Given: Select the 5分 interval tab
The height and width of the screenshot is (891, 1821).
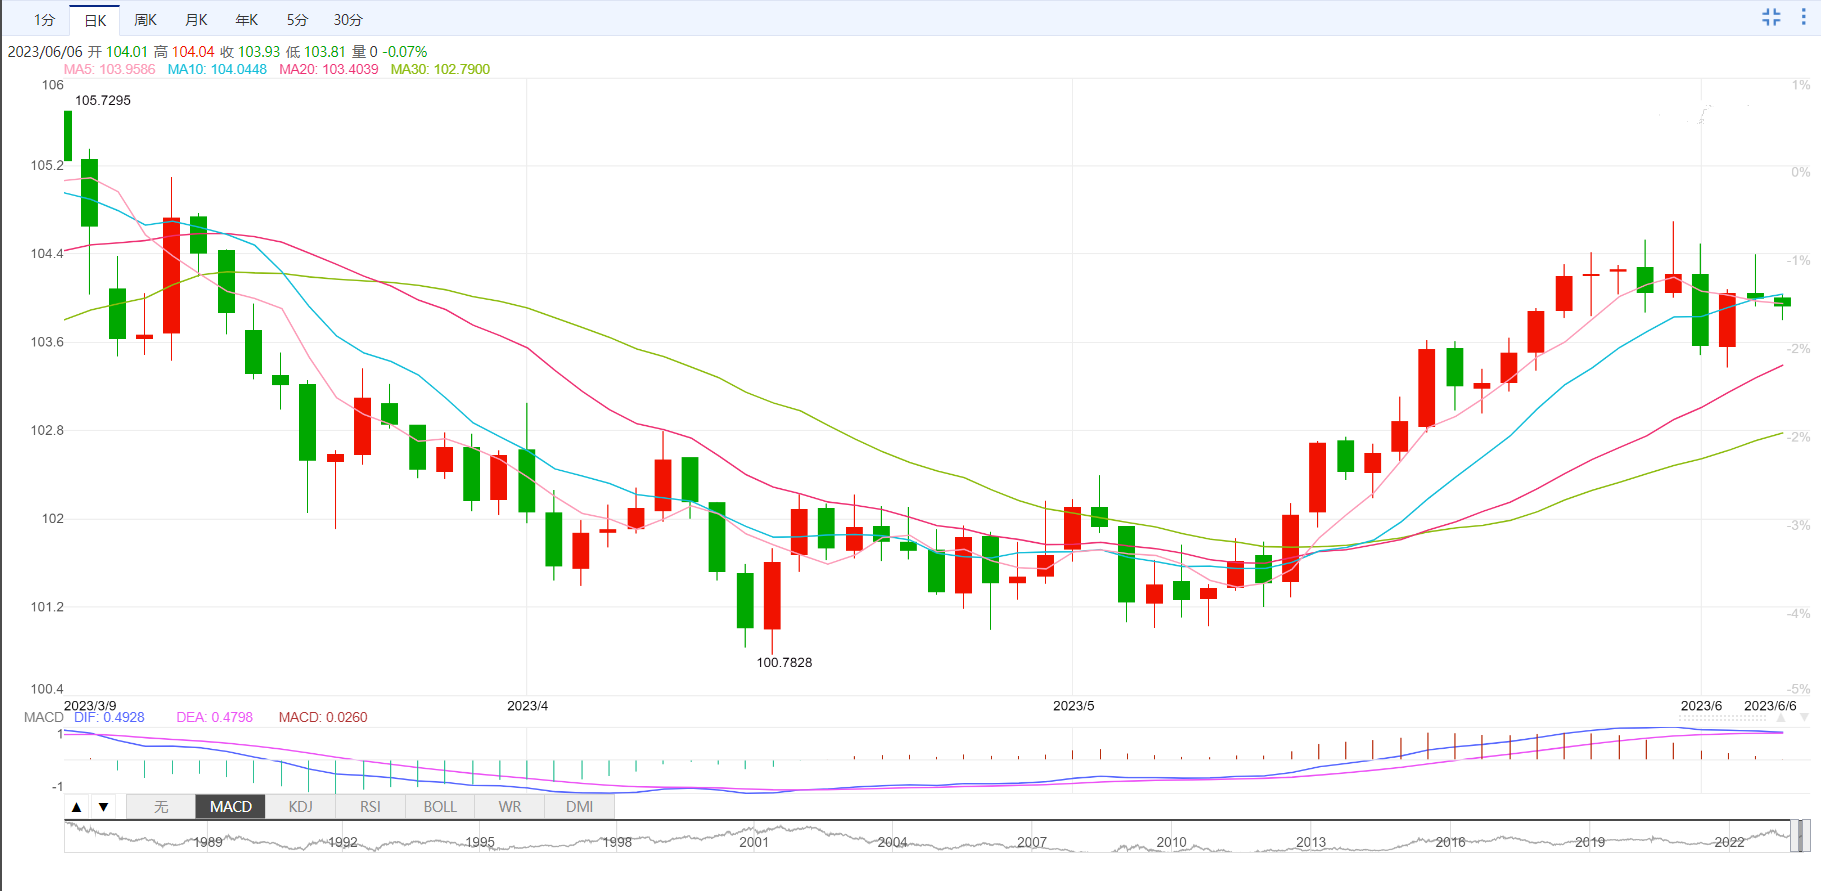Looking at the screenshot, I should click(x=297, y=20).
